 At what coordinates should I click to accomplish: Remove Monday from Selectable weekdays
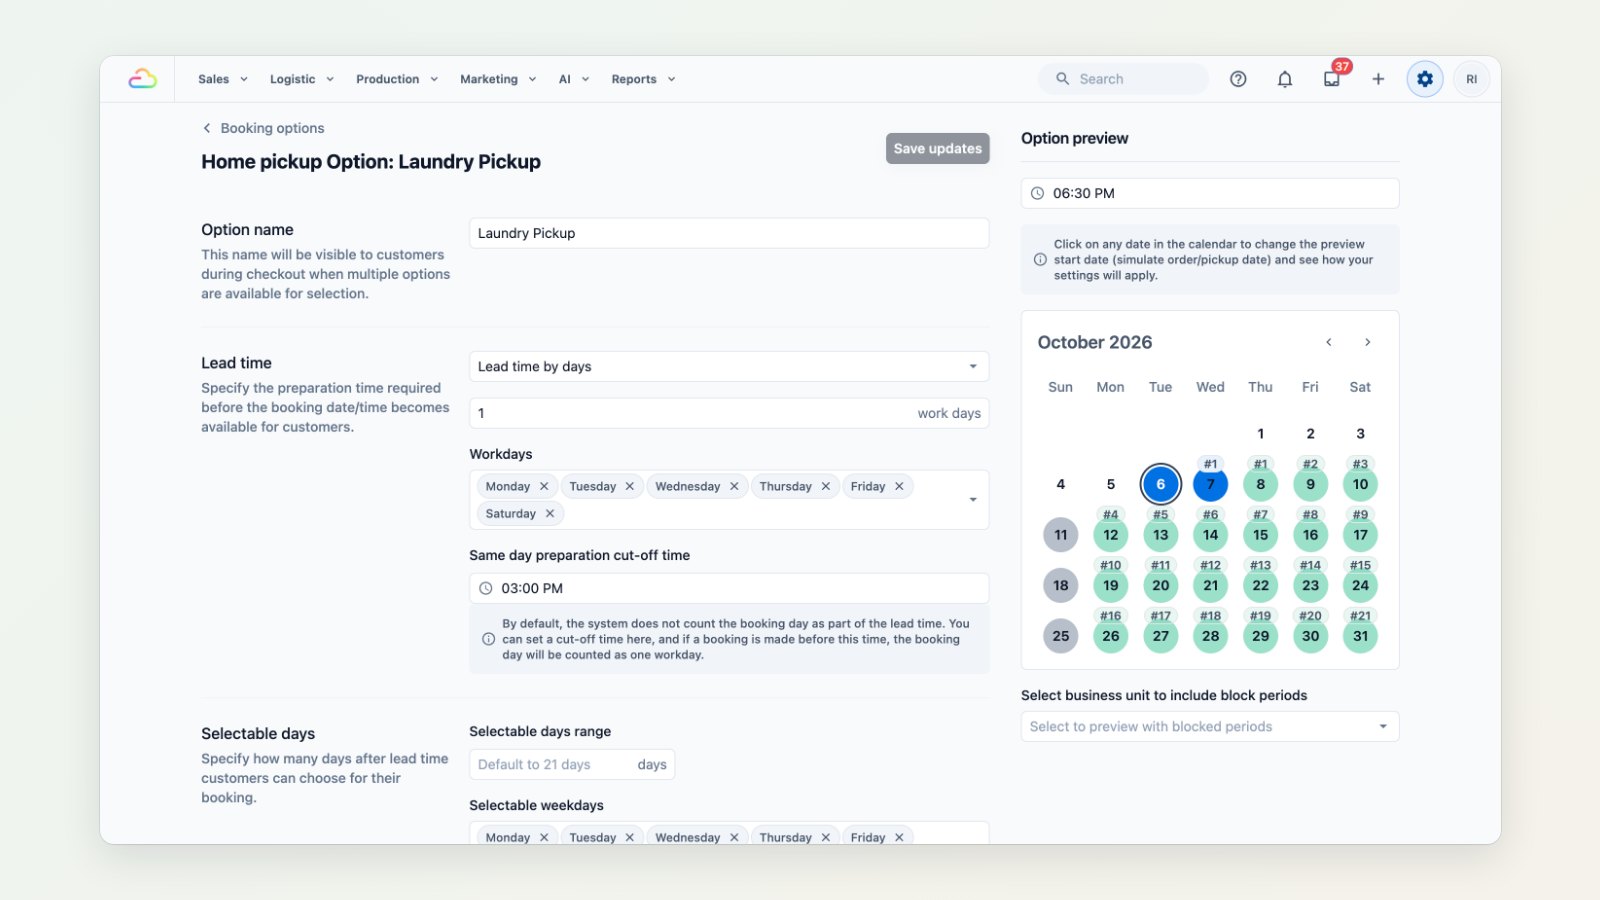click(544, 837)
